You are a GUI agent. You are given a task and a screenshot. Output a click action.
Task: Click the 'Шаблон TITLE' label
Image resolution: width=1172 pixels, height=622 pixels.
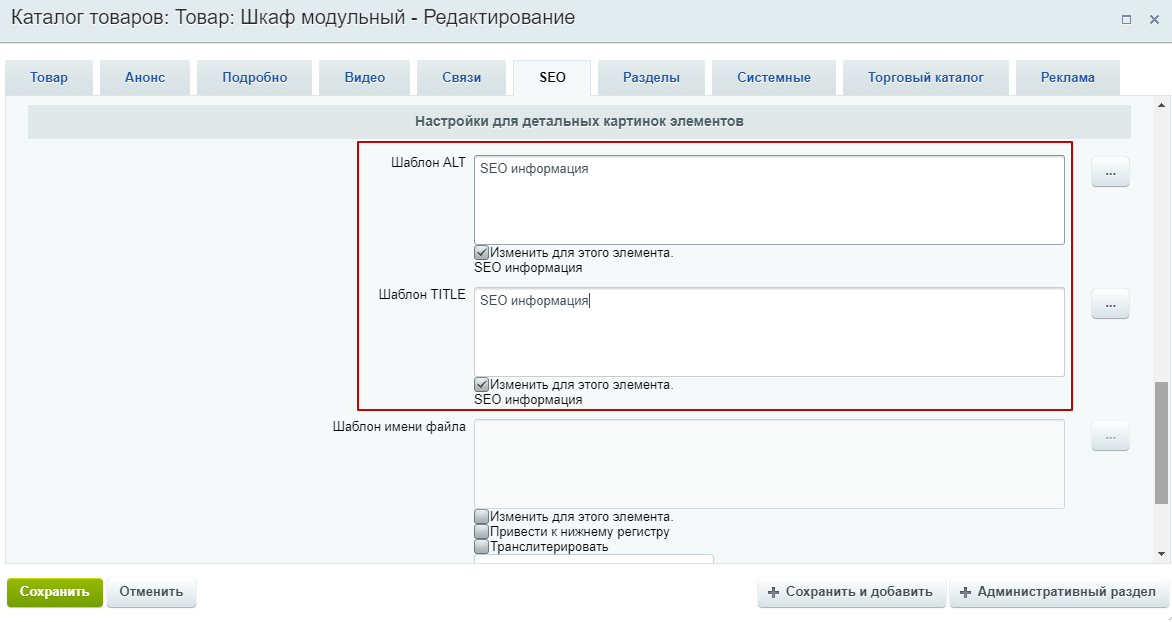[422, 295]
